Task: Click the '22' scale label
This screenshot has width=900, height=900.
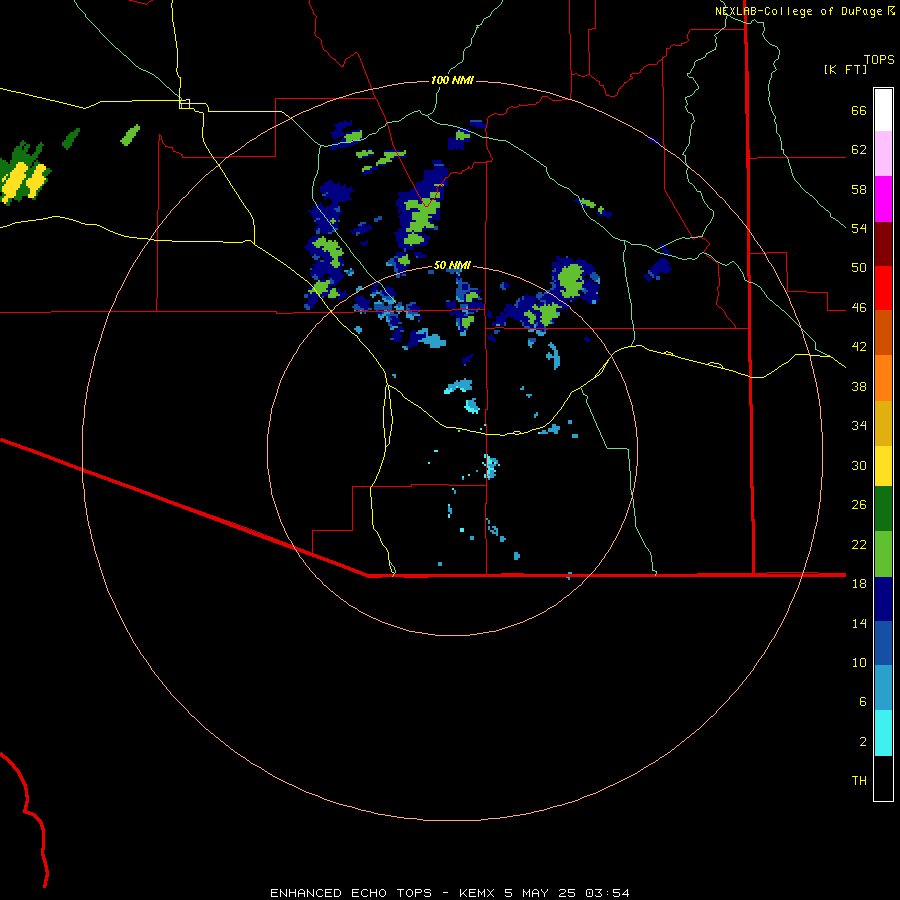Action: (859, 544)
